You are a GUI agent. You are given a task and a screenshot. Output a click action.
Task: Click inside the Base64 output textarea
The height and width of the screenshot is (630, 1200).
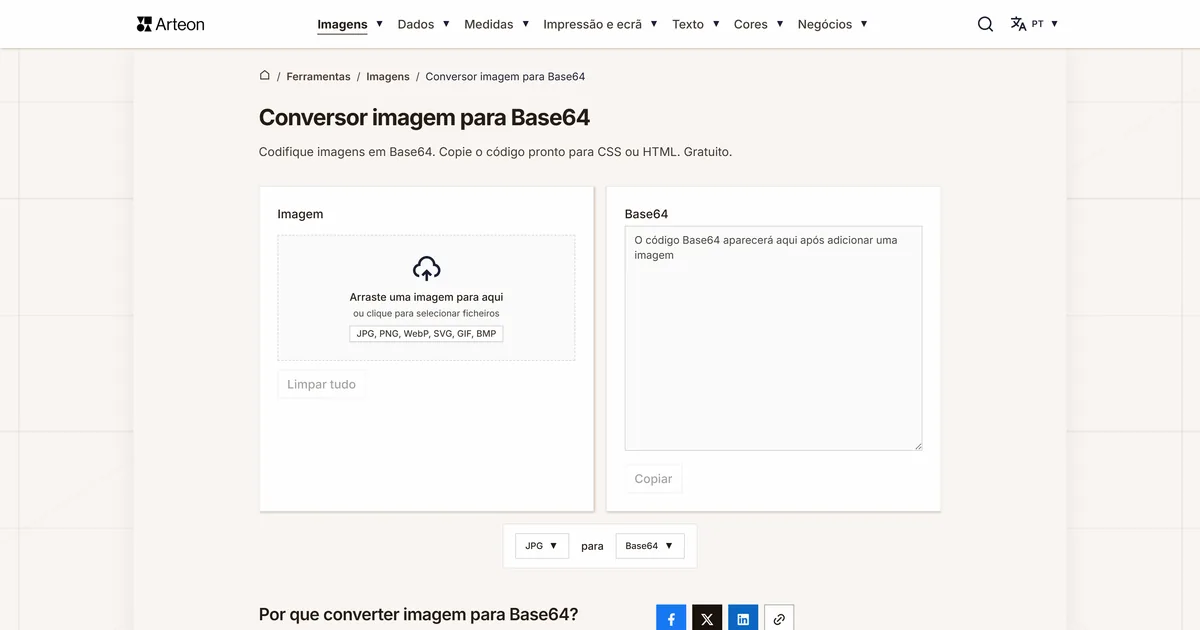click(x=773, y=338)
